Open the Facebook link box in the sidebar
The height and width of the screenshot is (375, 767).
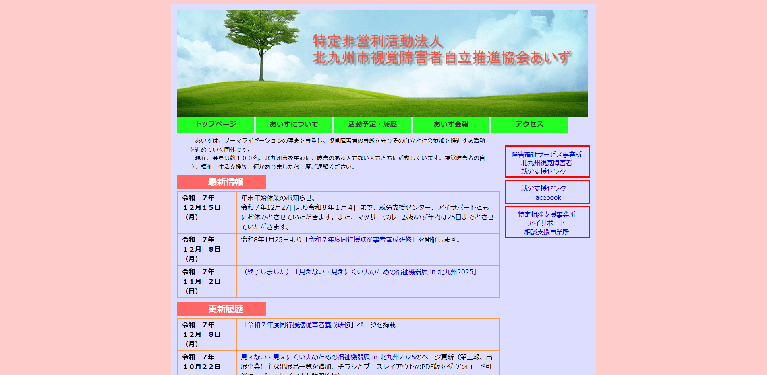547,192
